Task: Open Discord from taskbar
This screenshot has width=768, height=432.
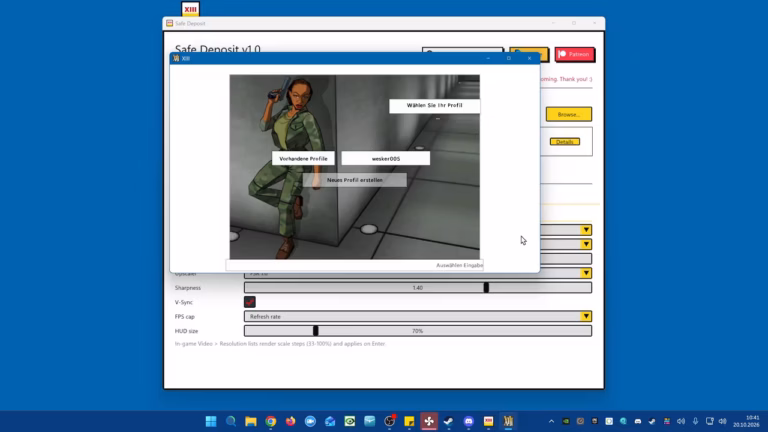Action: tap(469, 421)
